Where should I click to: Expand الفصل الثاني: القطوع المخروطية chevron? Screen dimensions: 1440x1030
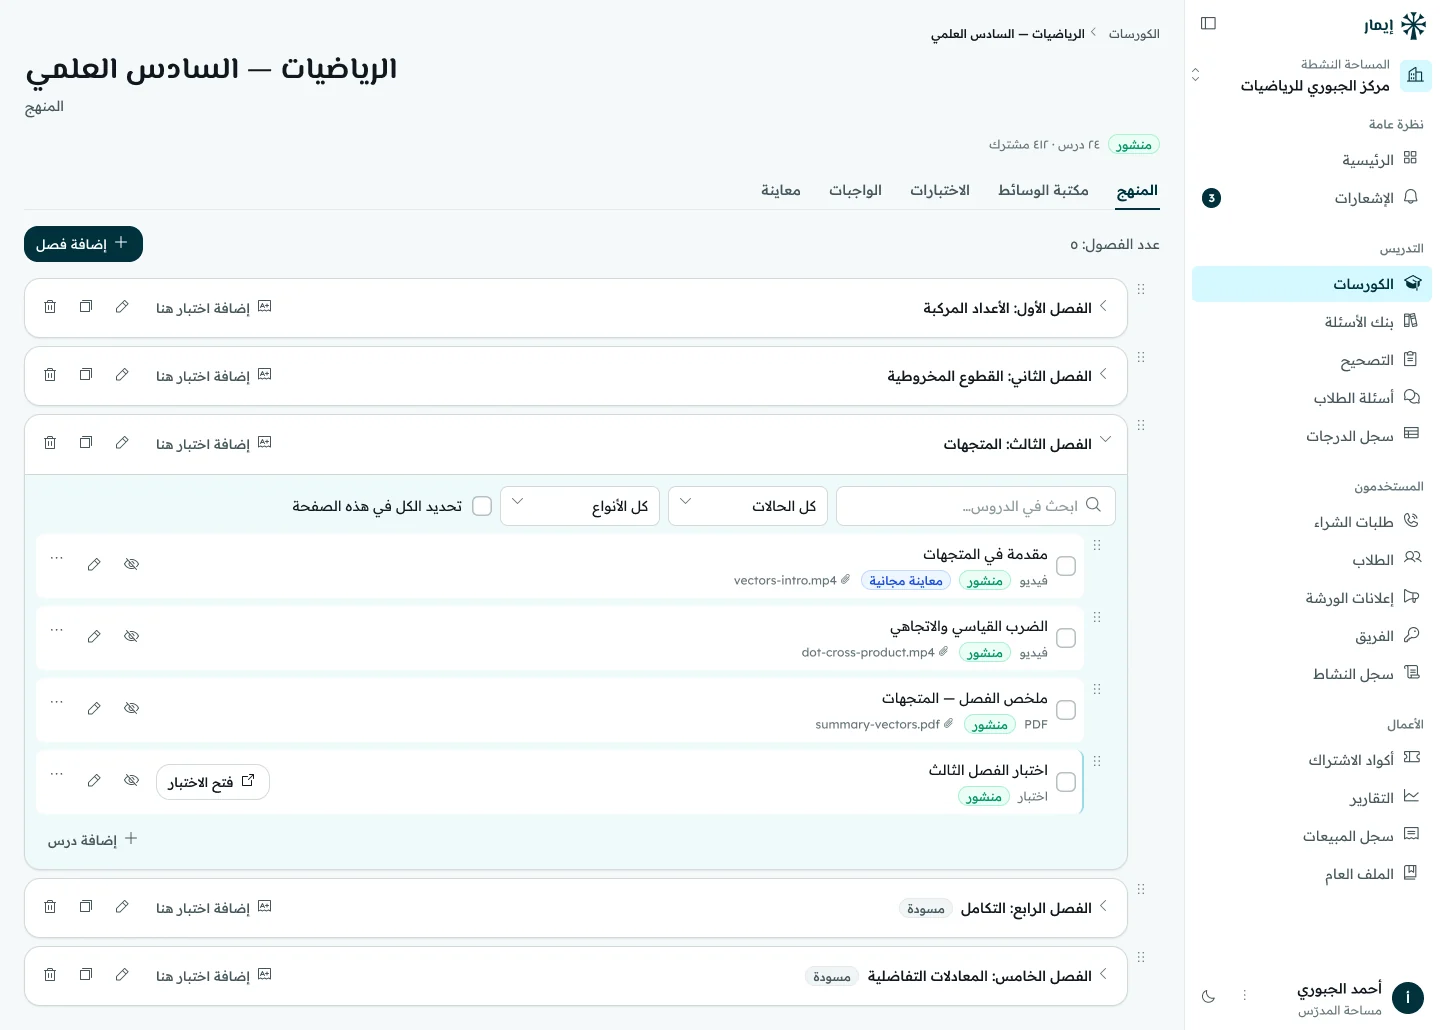(x=1103, y=375)
